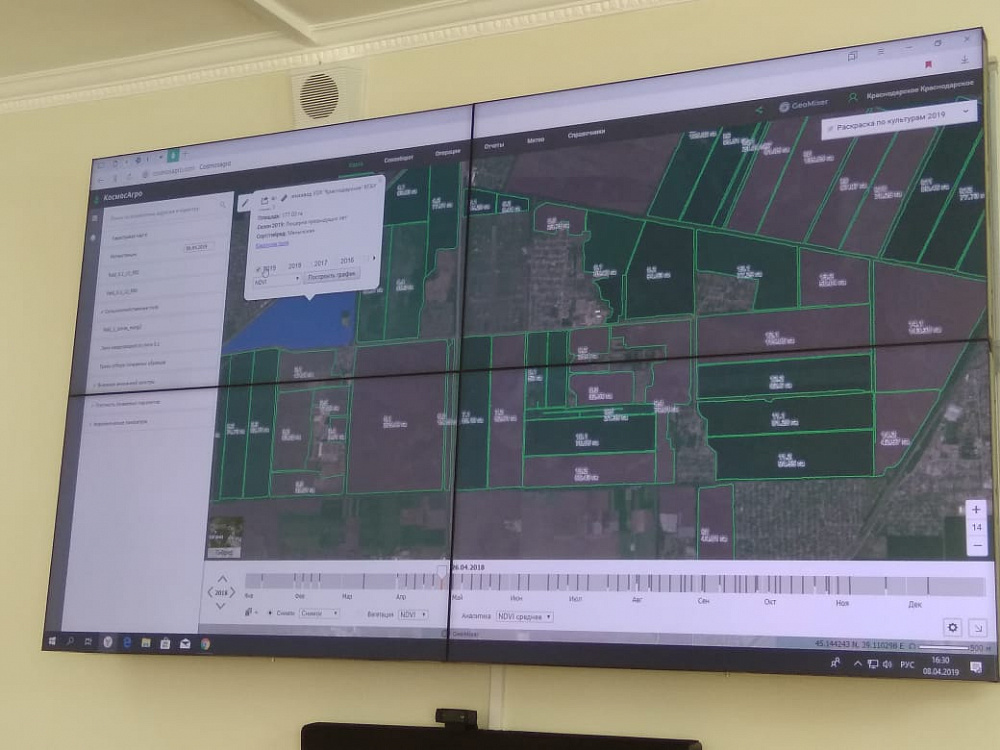Click the РУС language indicator

906,665
